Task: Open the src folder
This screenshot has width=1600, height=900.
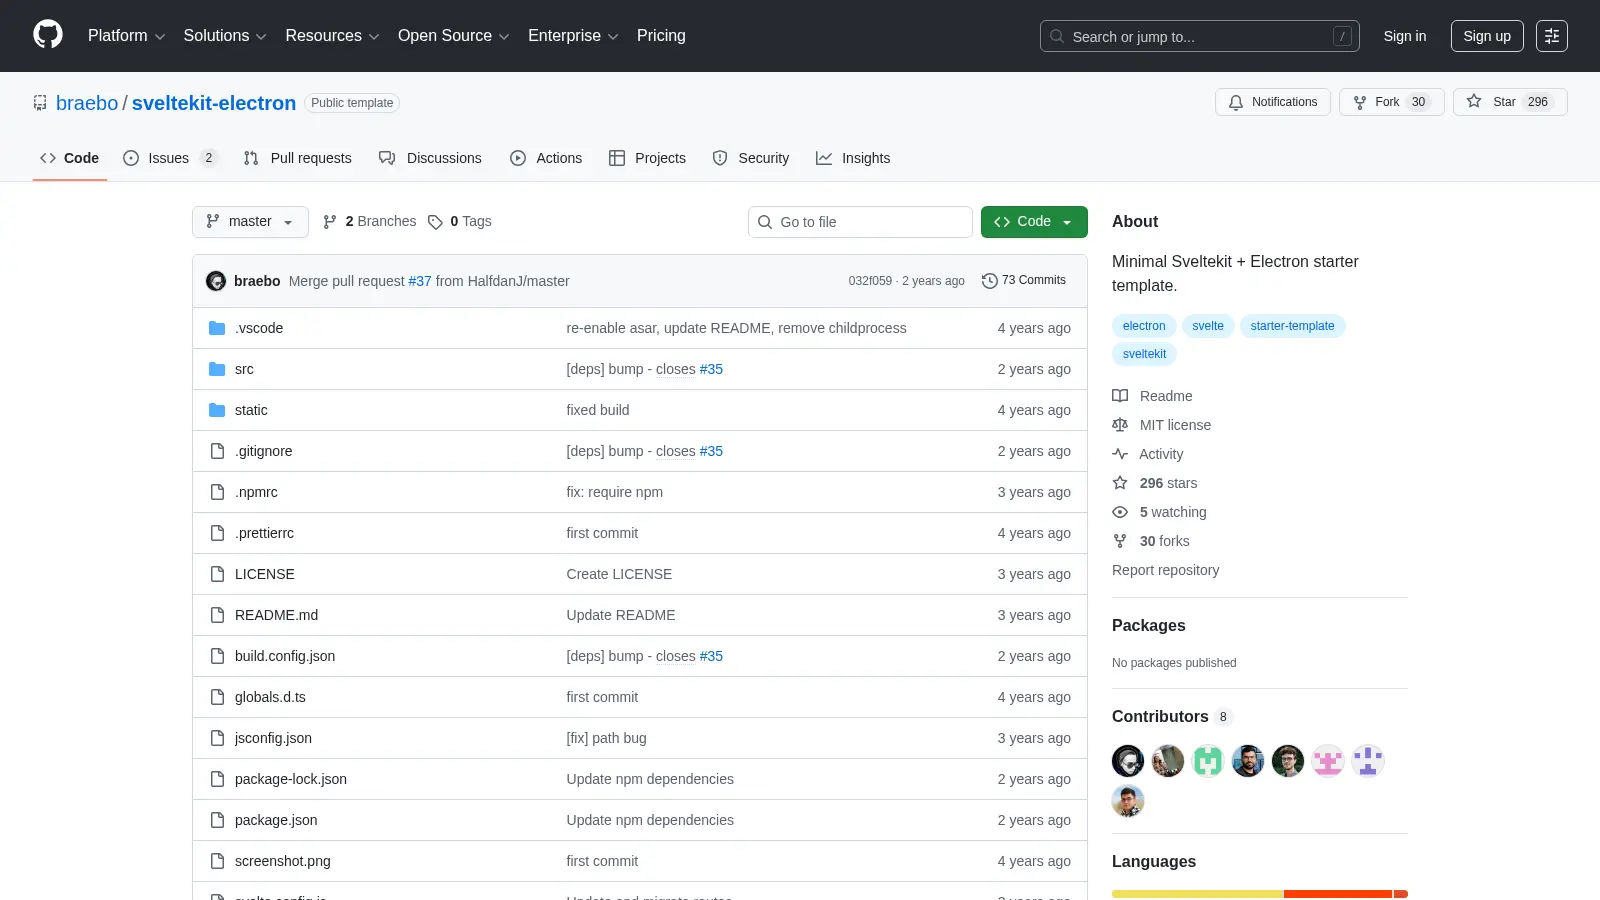Action: coord(244,369)
